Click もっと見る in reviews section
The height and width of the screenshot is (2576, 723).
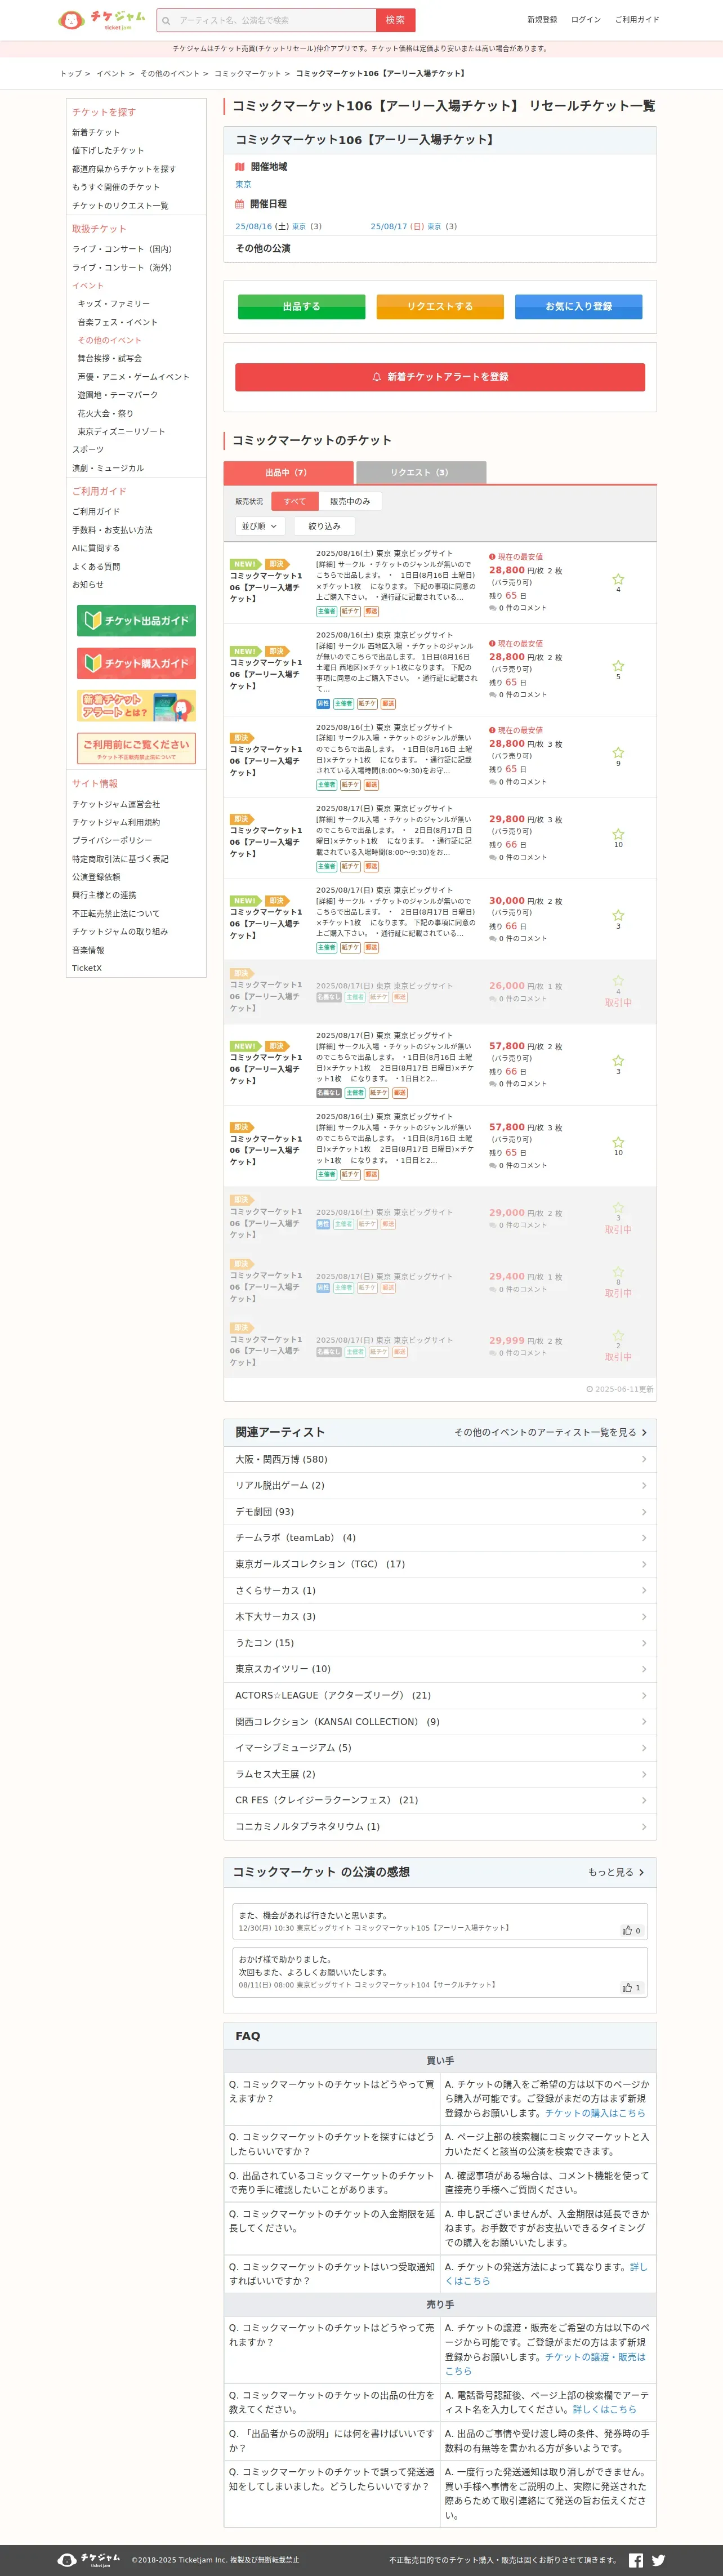coord(616,1872)
